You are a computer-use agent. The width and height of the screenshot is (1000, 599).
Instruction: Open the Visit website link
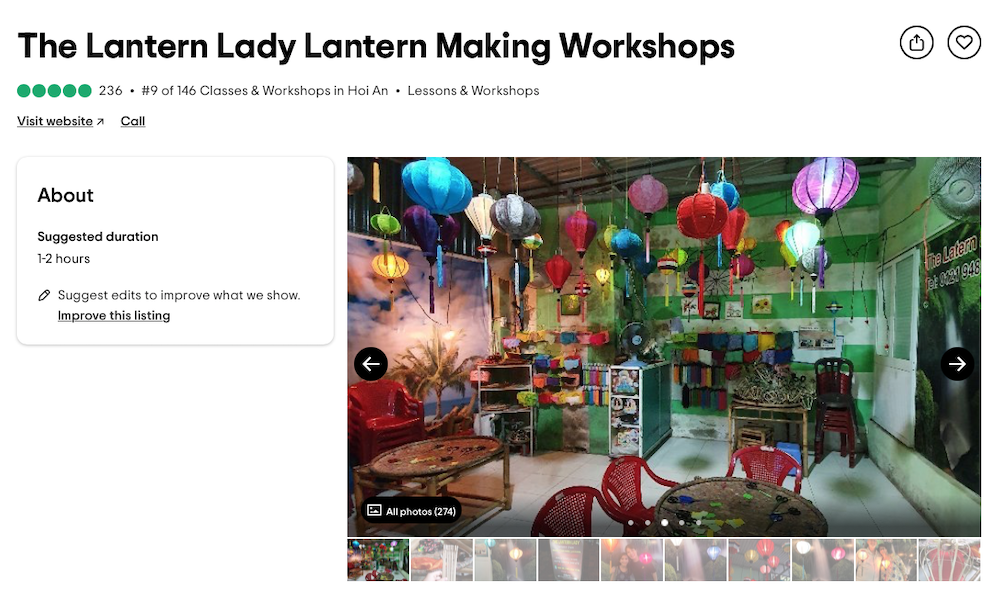(61, 121)
